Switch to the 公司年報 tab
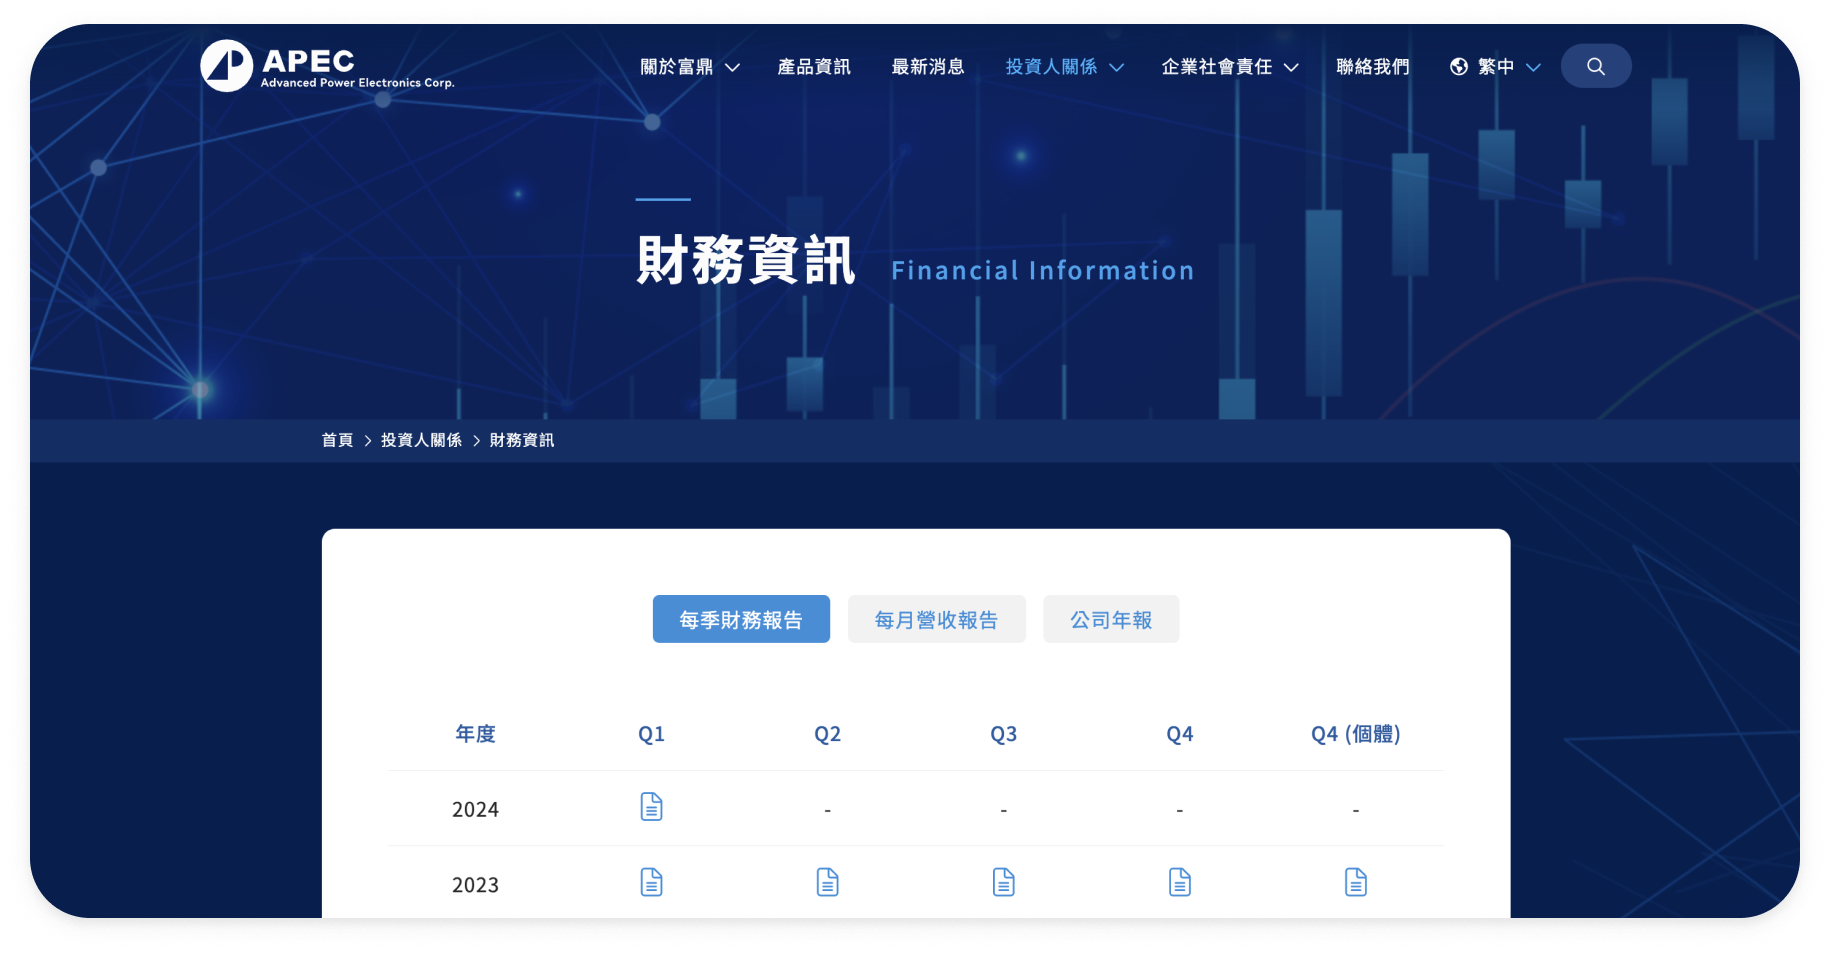The image size is (1830, 954). pos(1111,620)
